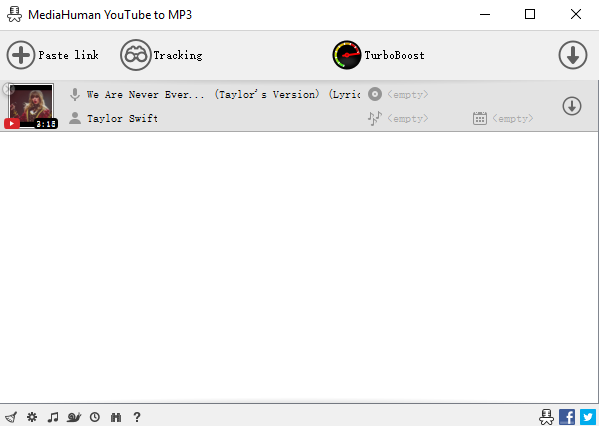Start all downloads with toolbar arrow button
Viewport: 600px width, 426px height.
click(572, 55)
